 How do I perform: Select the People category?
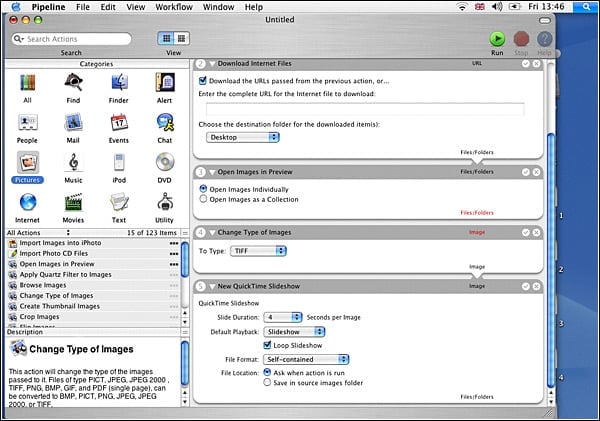27,123
